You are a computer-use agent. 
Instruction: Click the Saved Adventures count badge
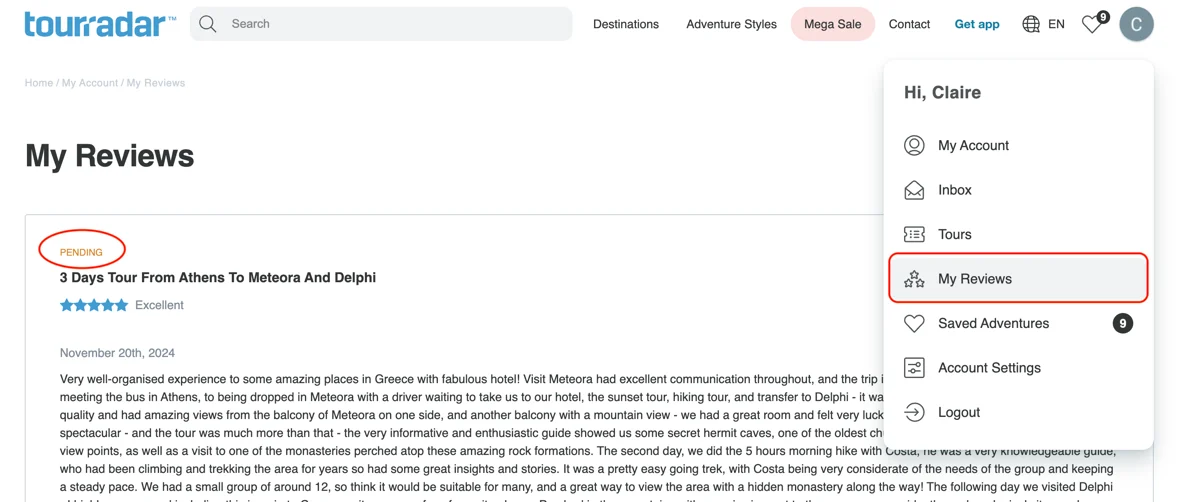point(1123,323)
